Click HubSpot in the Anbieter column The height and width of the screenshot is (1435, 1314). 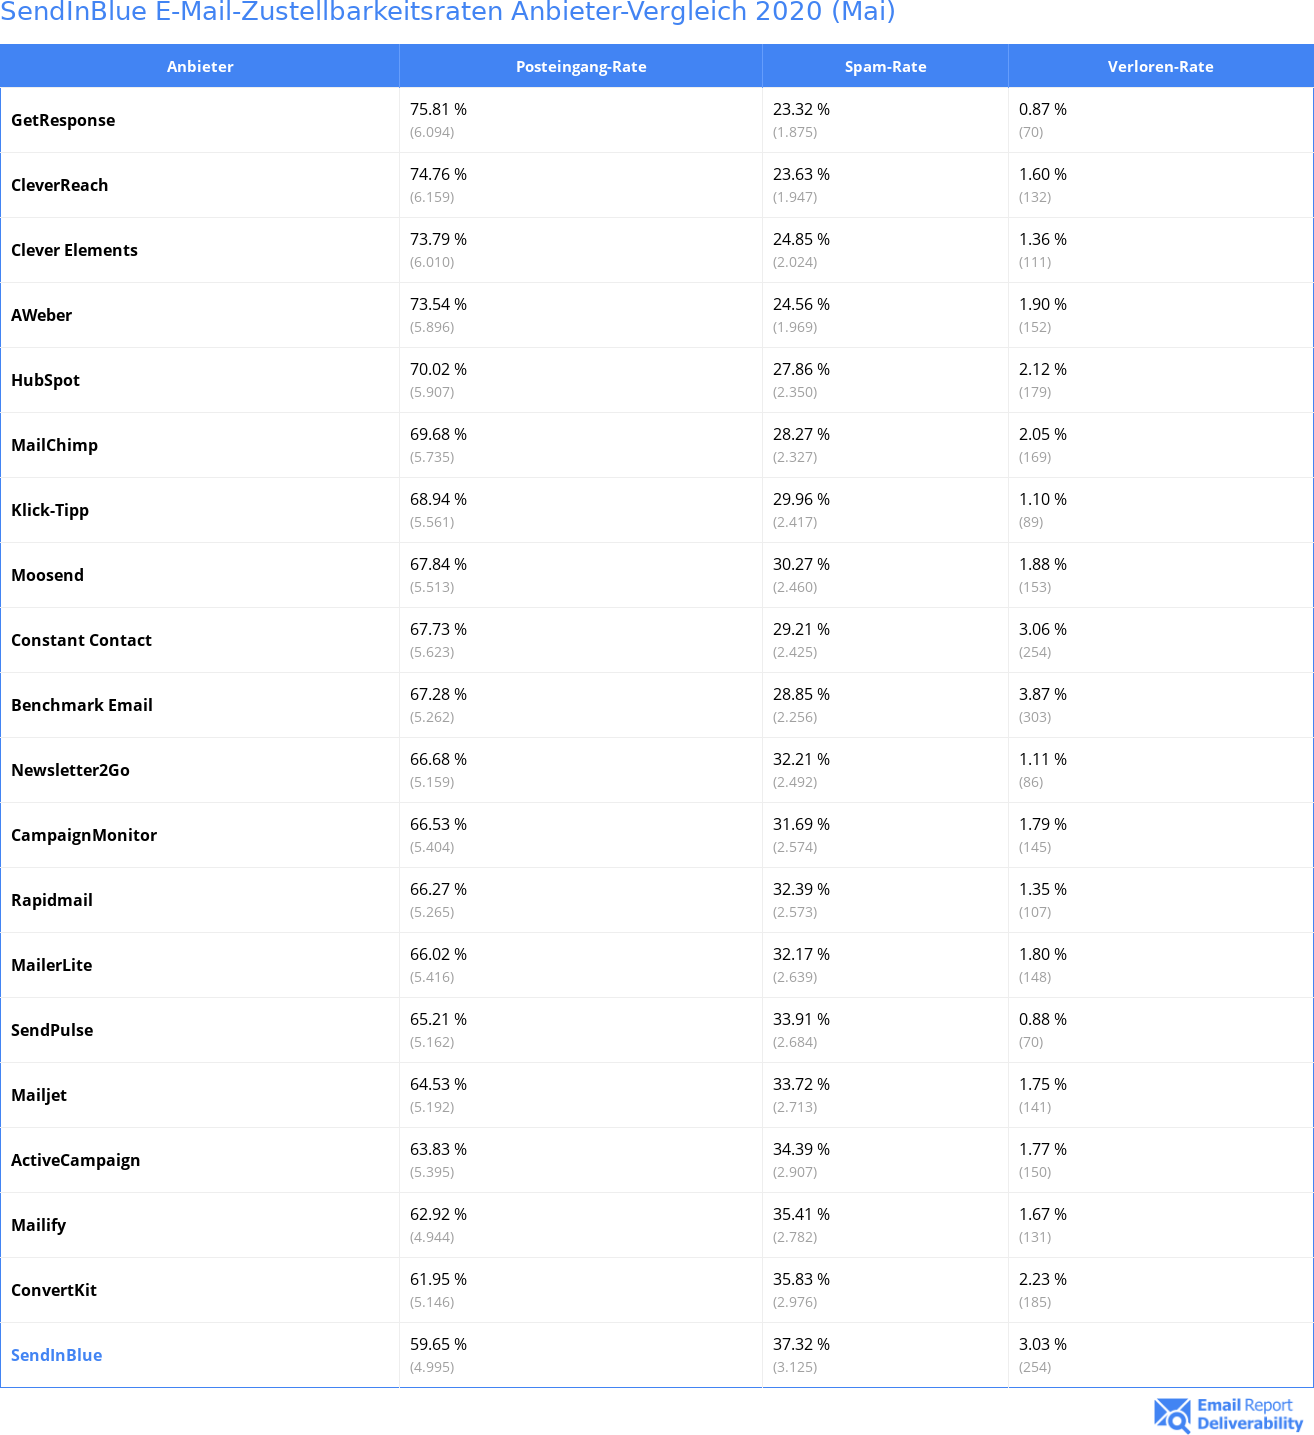(x=46, y=380)
